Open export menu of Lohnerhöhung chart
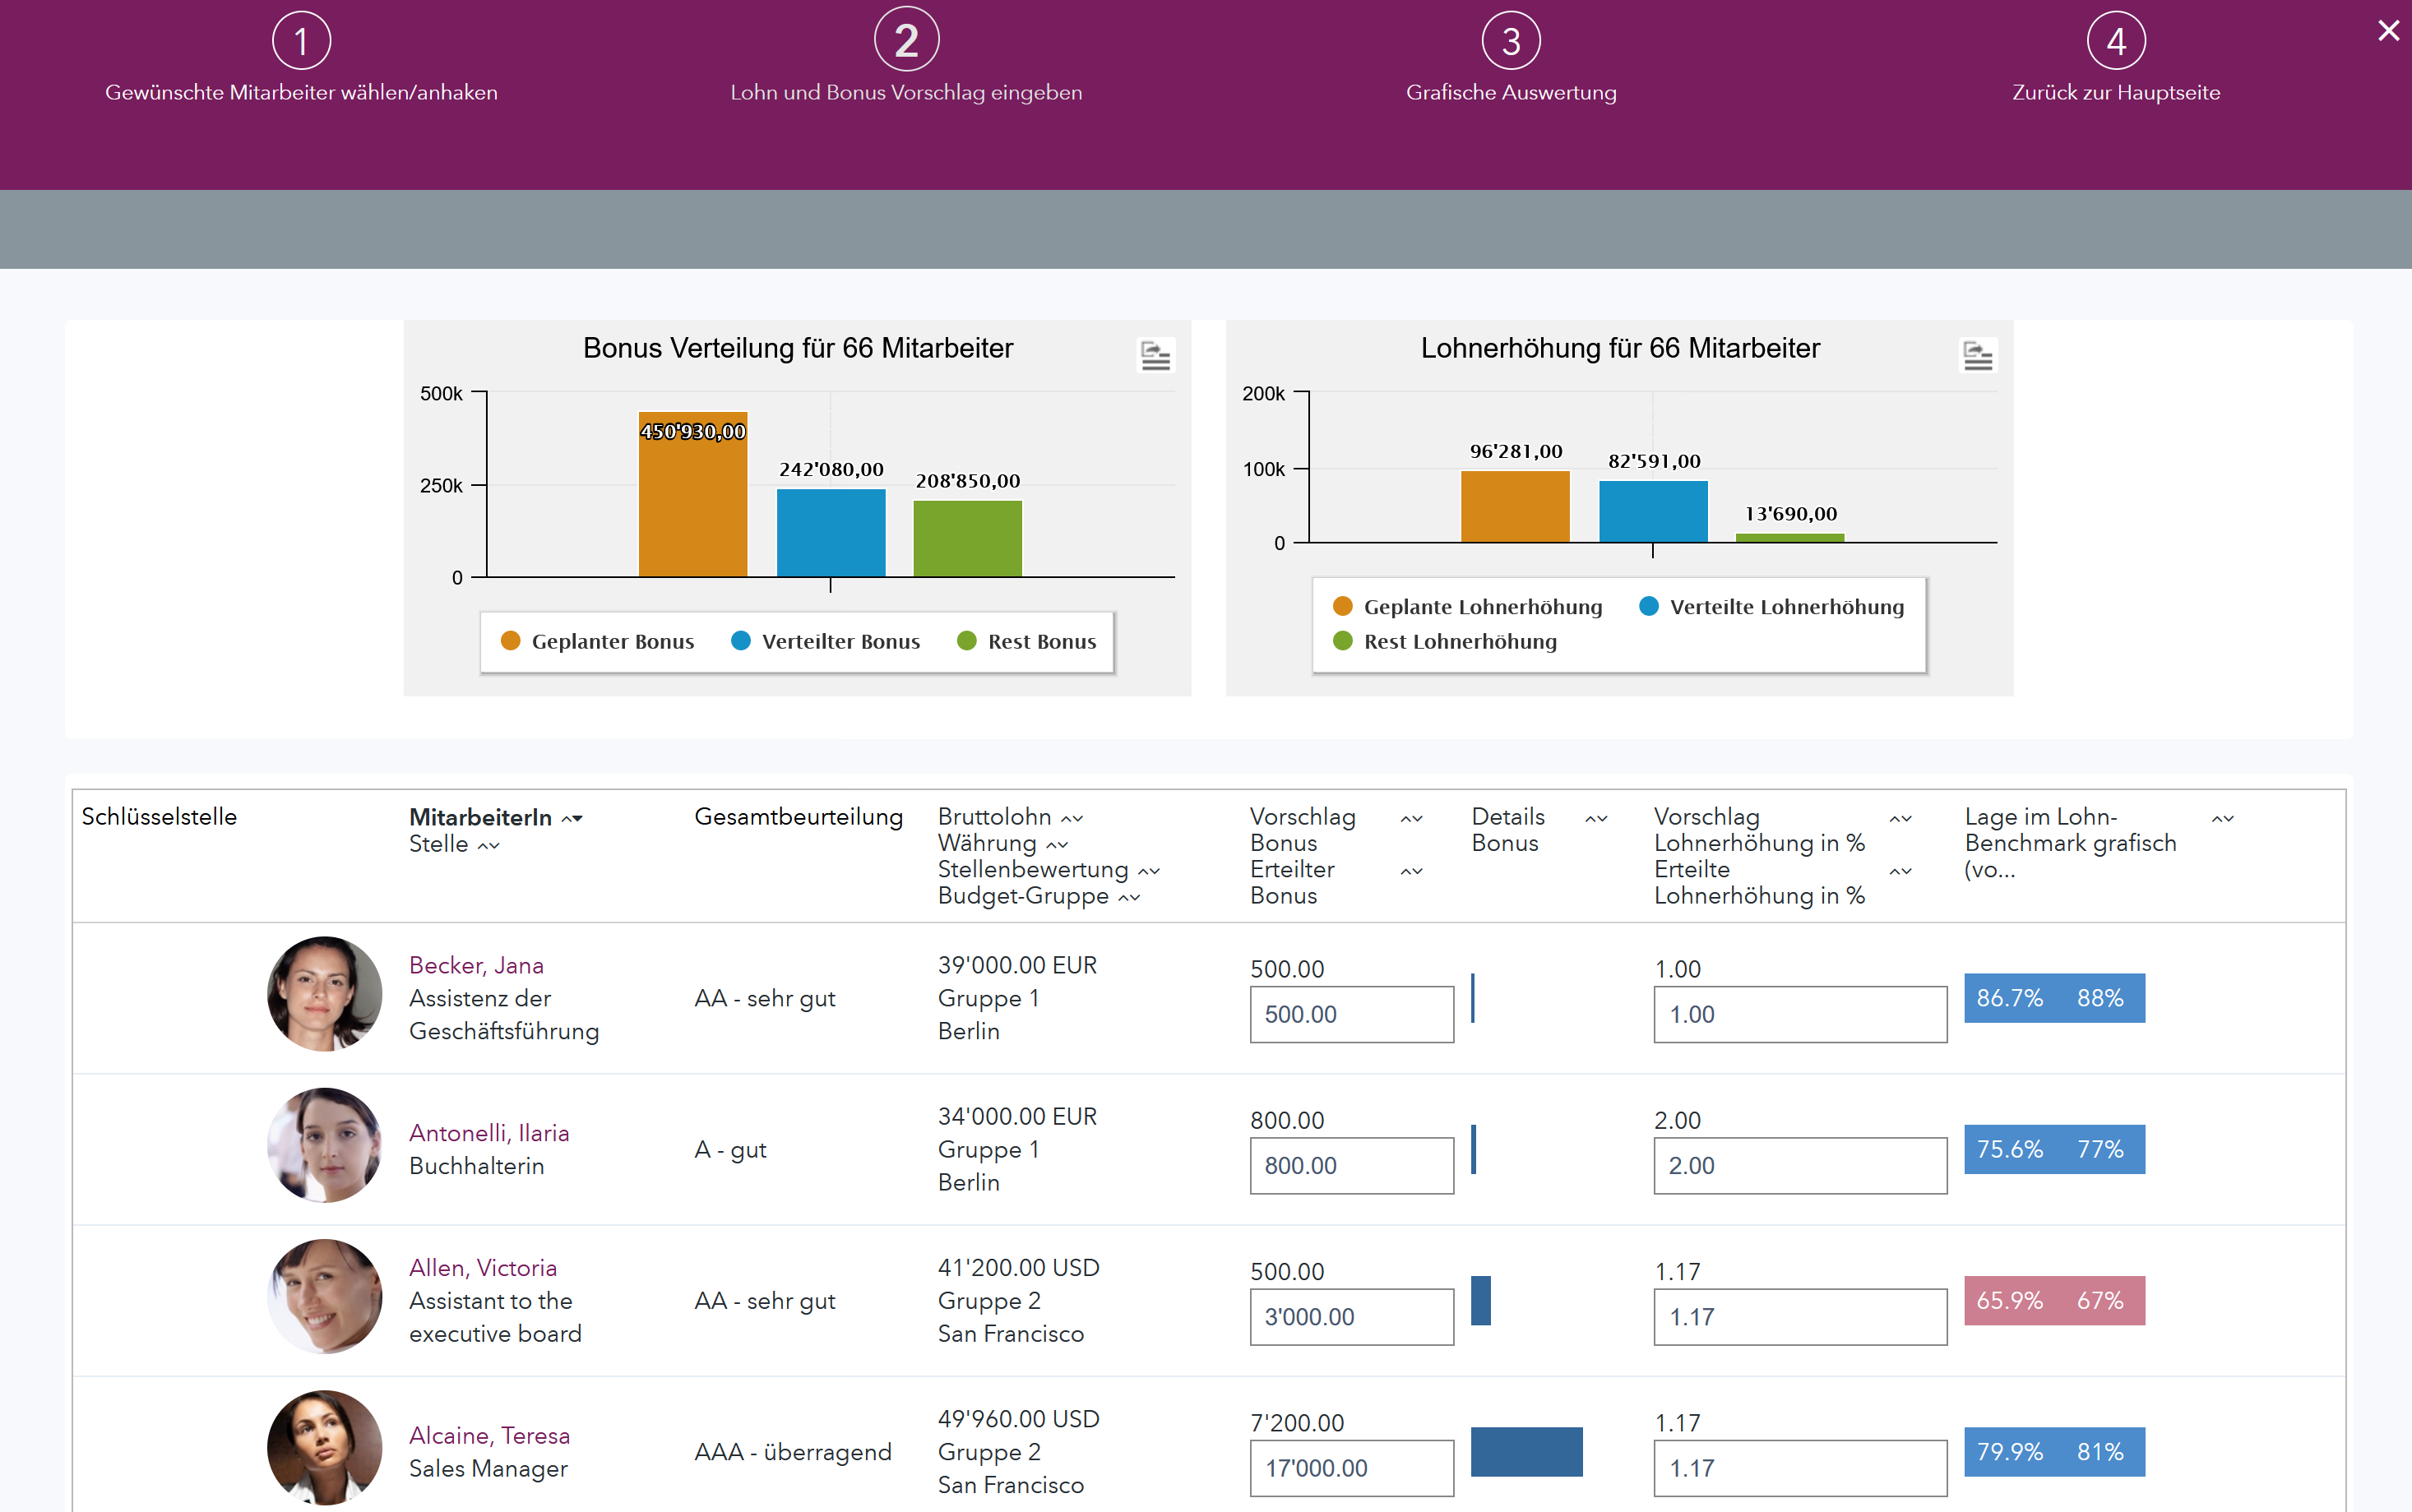 click(1977, 356)
